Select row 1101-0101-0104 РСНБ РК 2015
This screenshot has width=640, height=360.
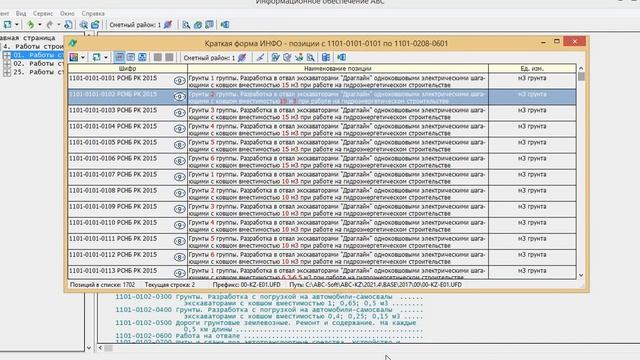(x=322, y=129)
